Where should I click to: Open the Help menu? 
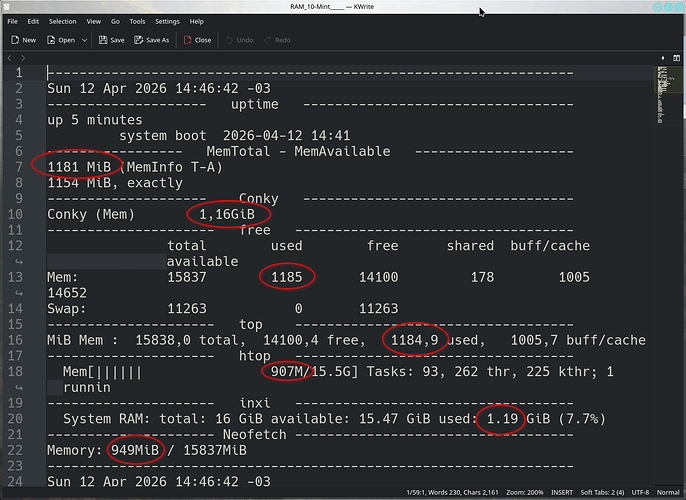pos(196,21)
